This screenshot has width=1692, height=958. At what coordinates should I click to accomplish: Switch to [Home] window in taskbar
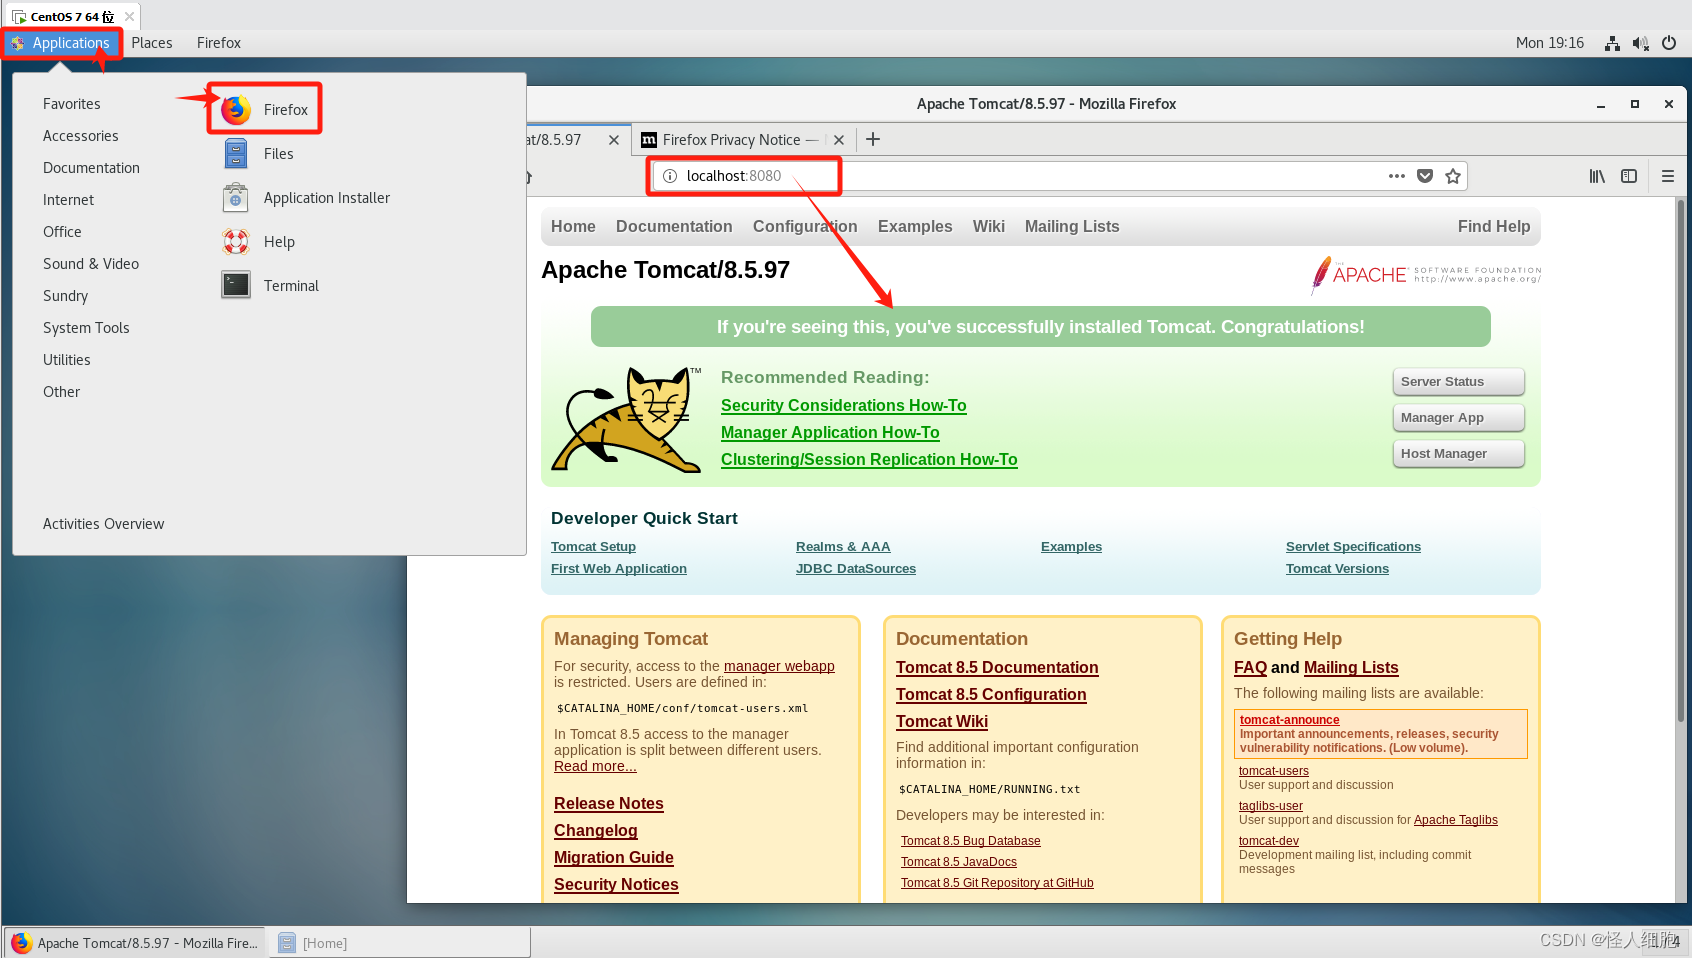400,943
